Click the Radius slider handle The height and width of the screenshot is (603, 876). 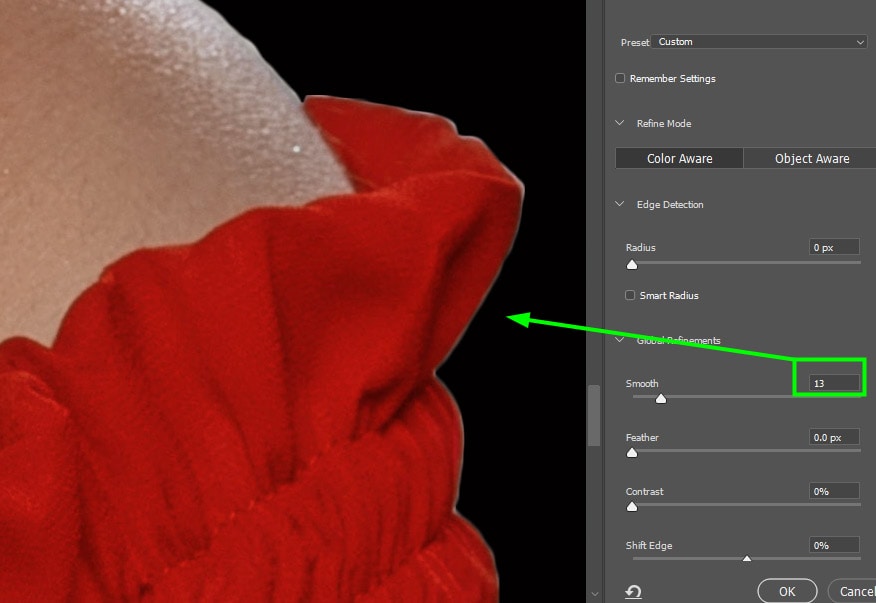click(x=632, y=265)
